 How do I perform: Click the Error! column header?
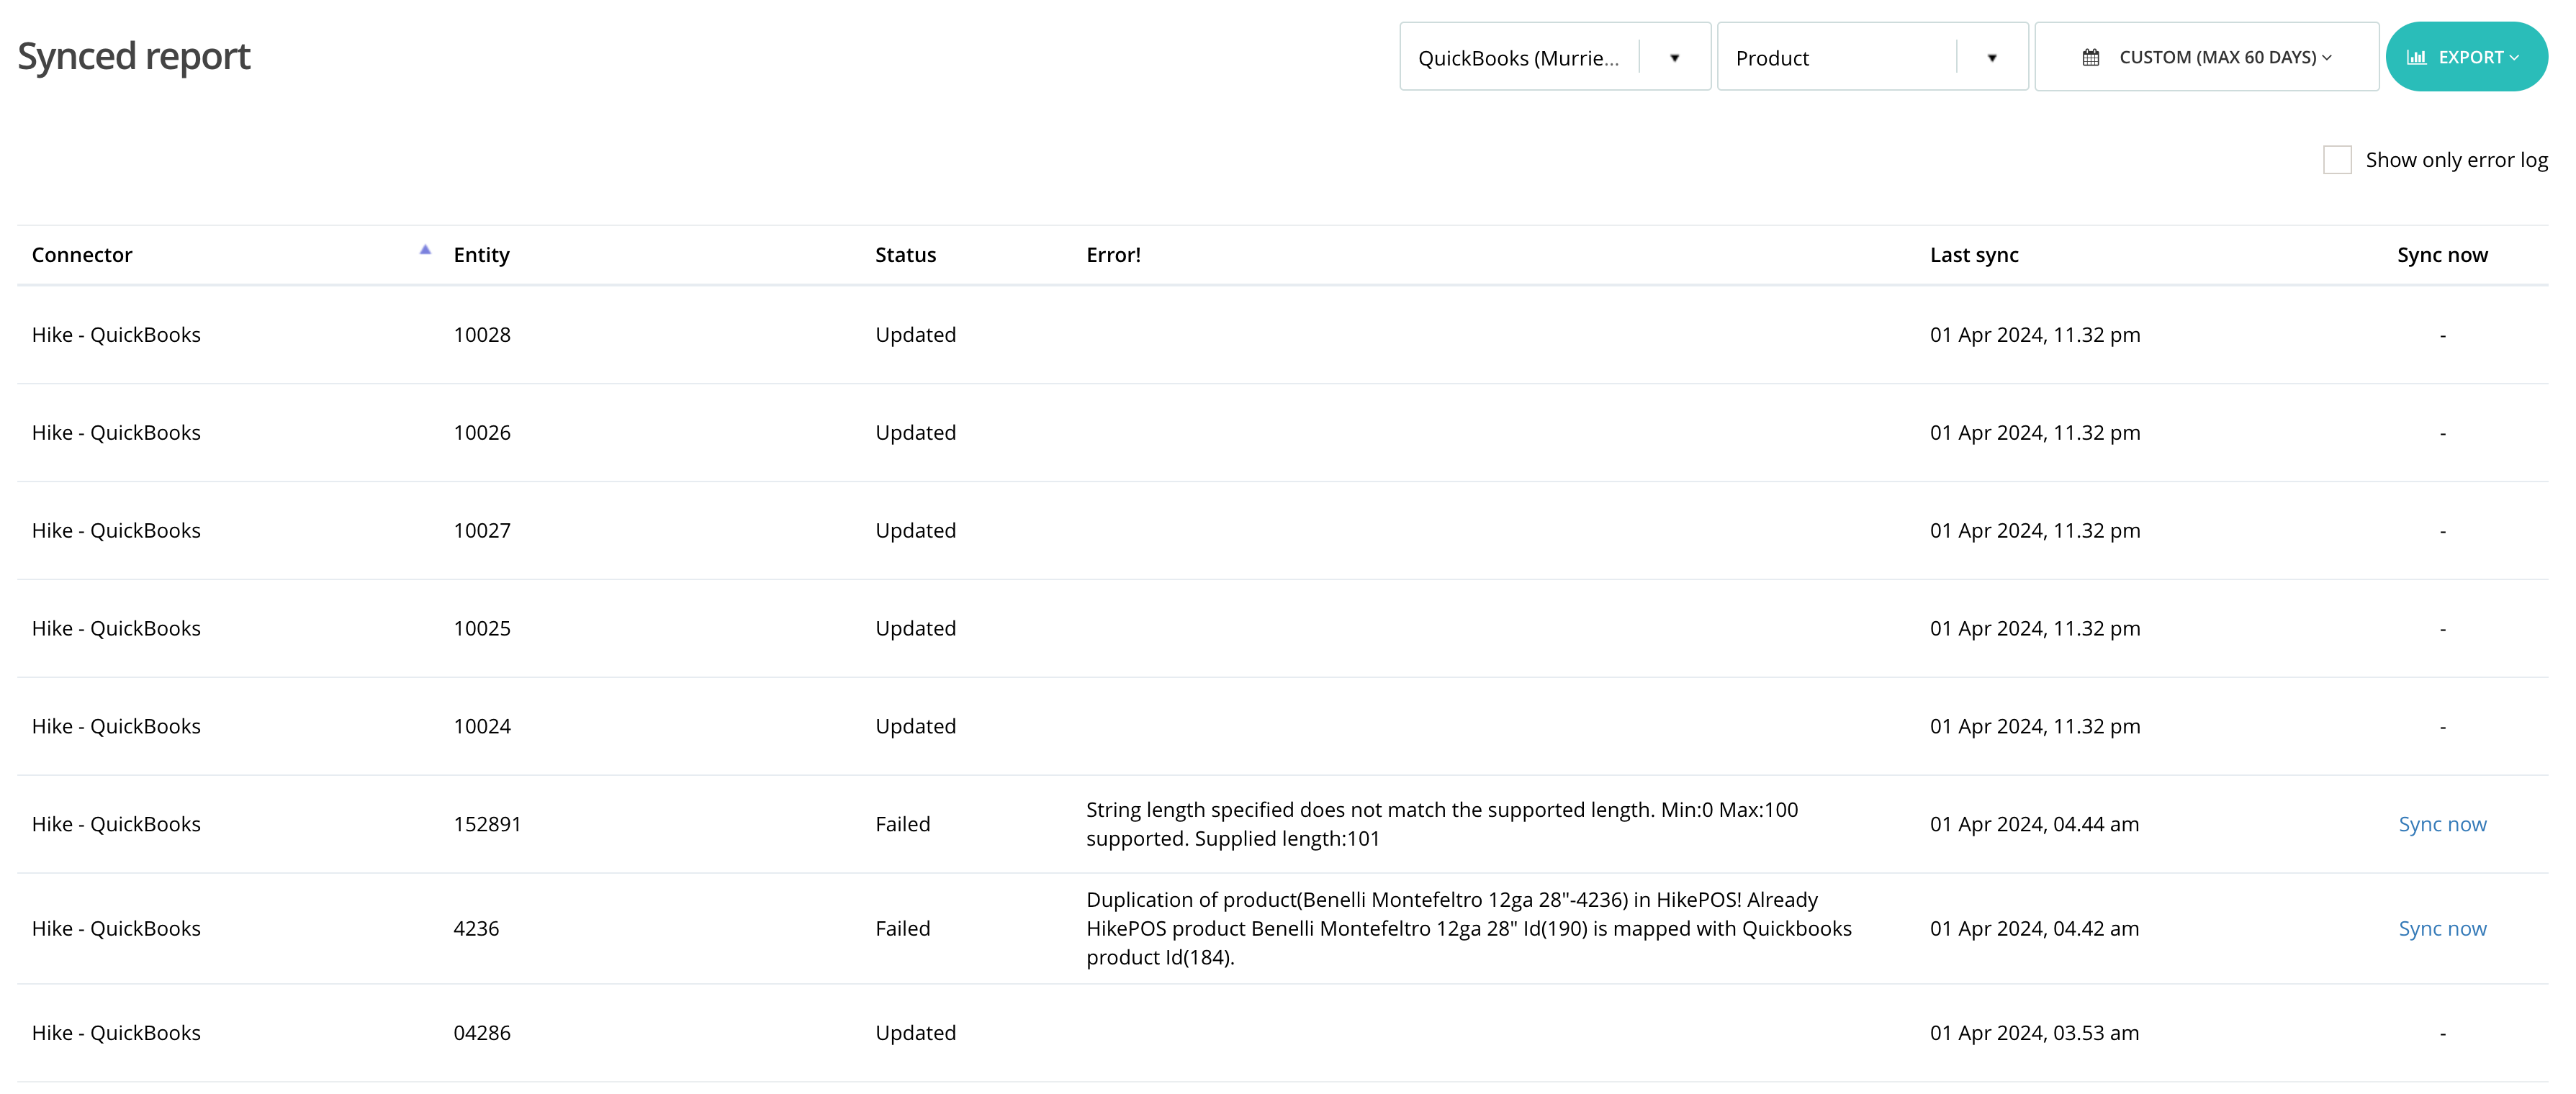[x=1113, y=255]
